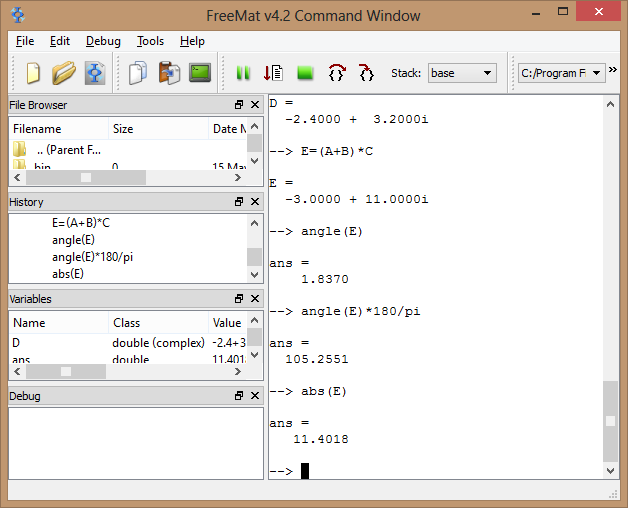Select angle(E) entry in History

click(x=73, y=240)
